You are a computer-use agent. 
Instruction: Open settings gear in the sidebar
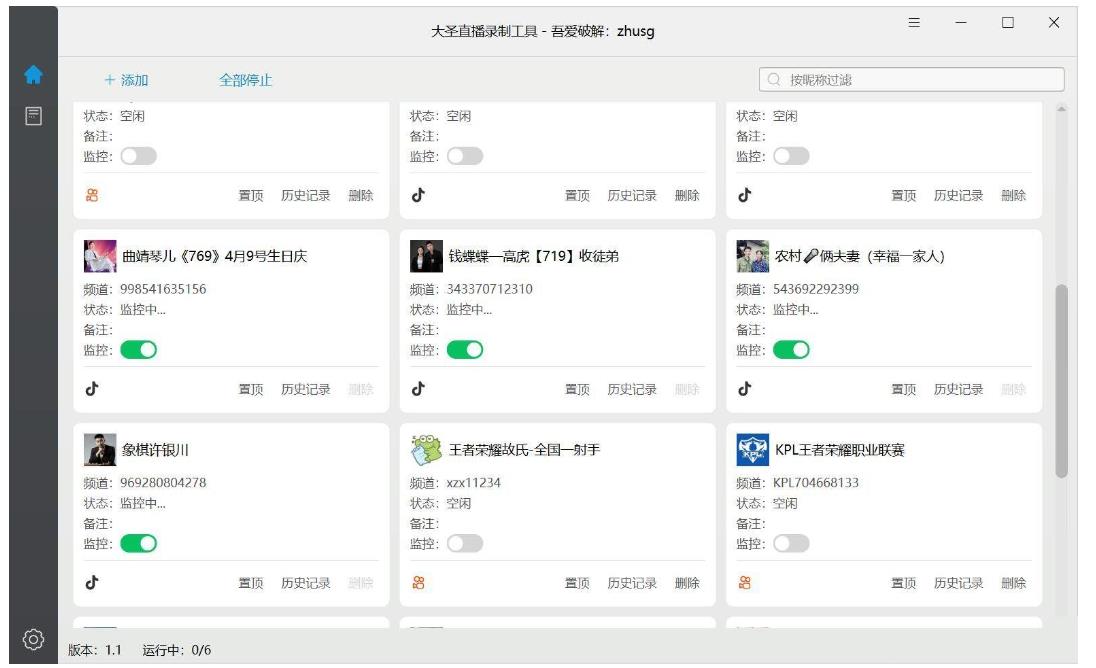pos(33,639)
